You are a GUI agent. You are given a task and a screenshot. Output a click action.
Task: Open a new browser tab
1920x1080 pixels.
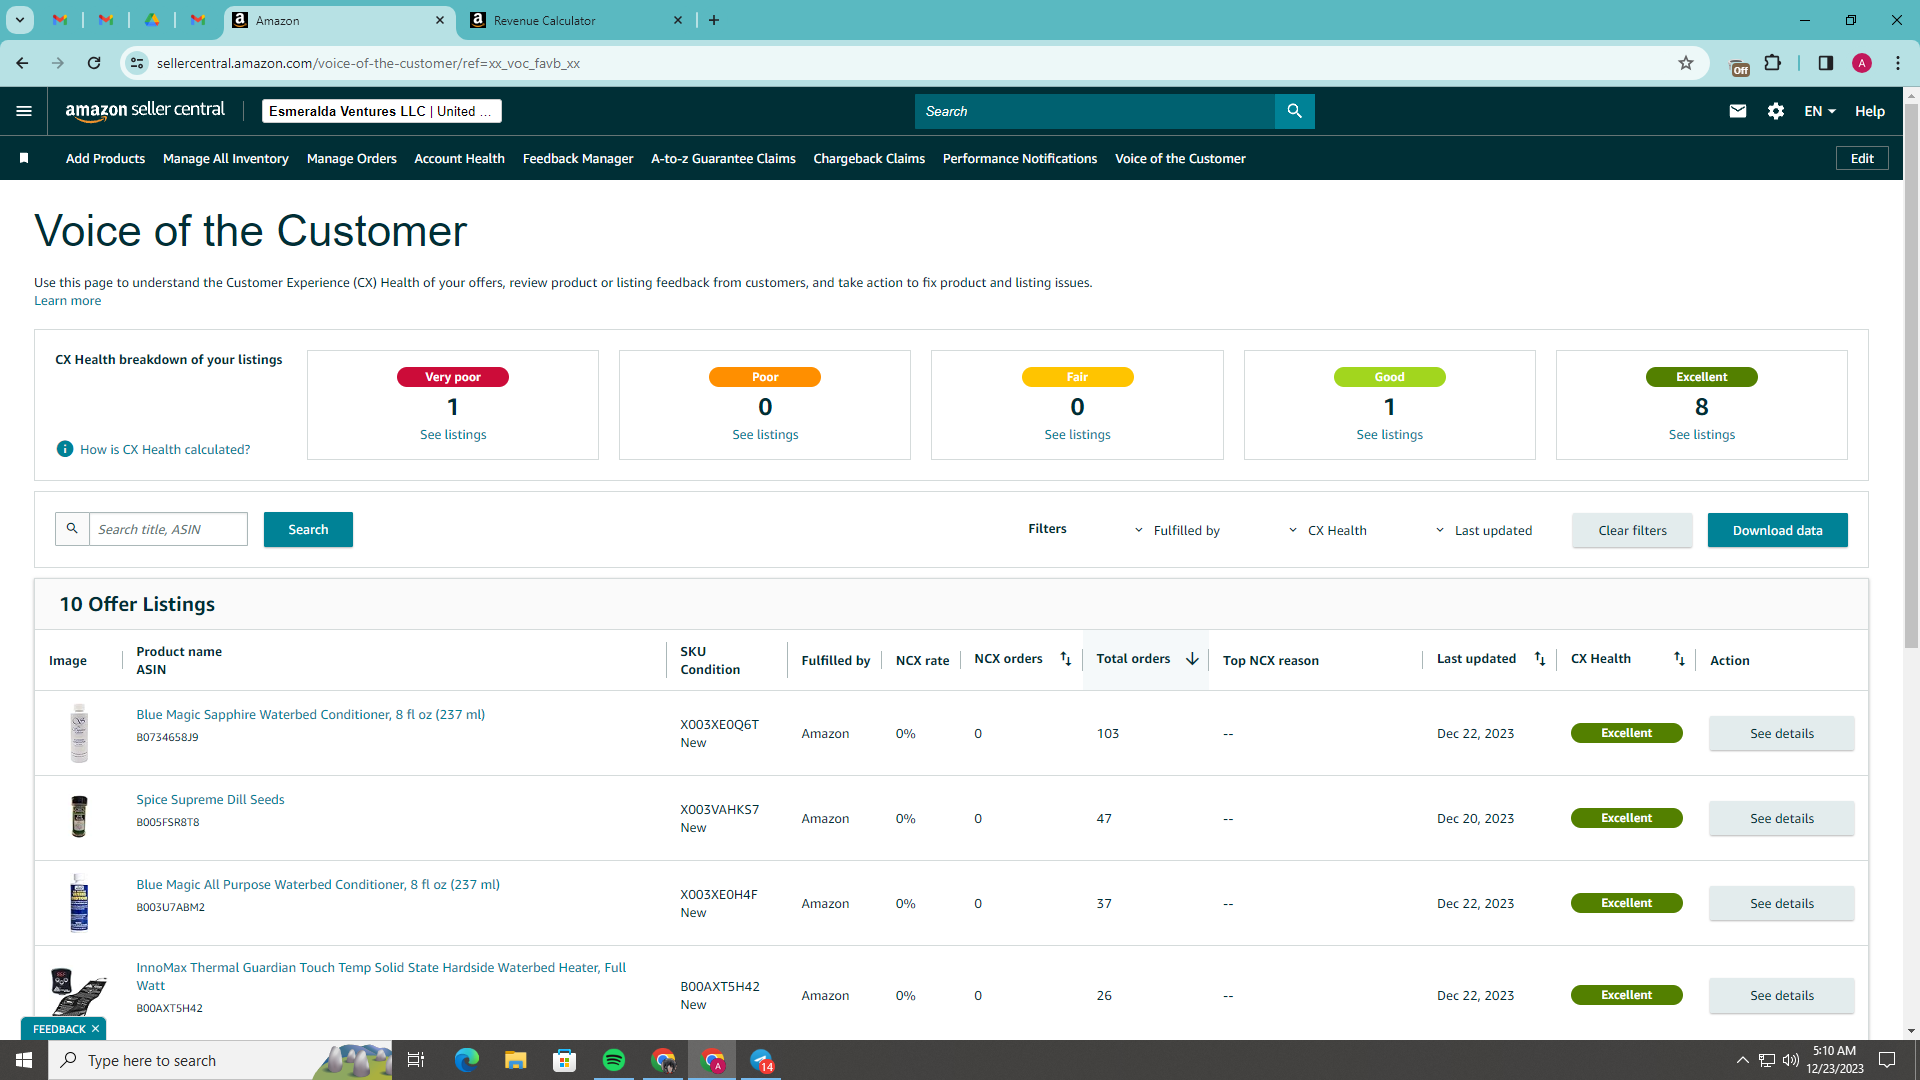[714, 20]
